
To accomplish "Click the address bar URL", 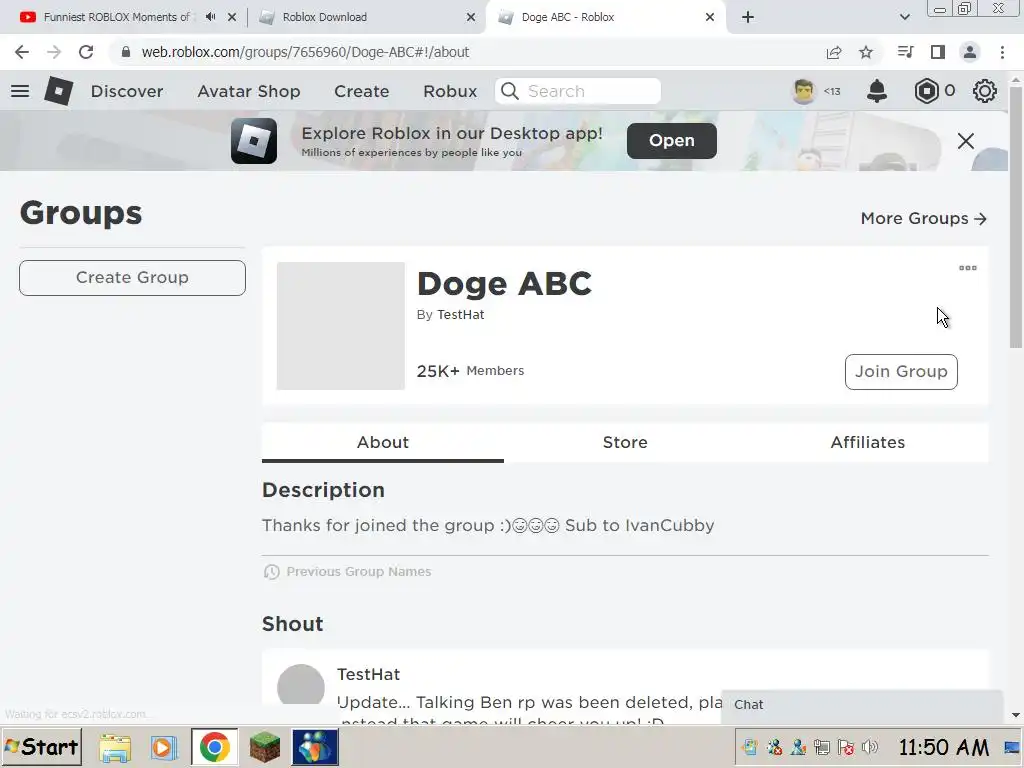I will pos(306,52).
